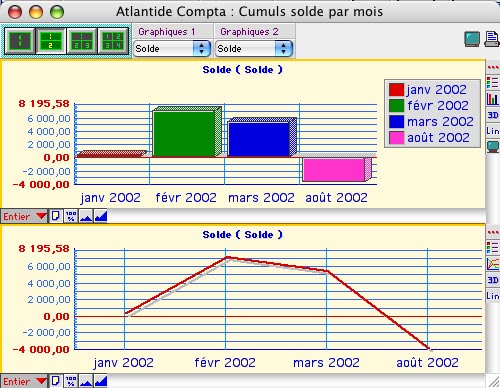Click the 8 195,58 value on top chart axis
Viewport: 500px width, 388px height.
tap(44, 104)
